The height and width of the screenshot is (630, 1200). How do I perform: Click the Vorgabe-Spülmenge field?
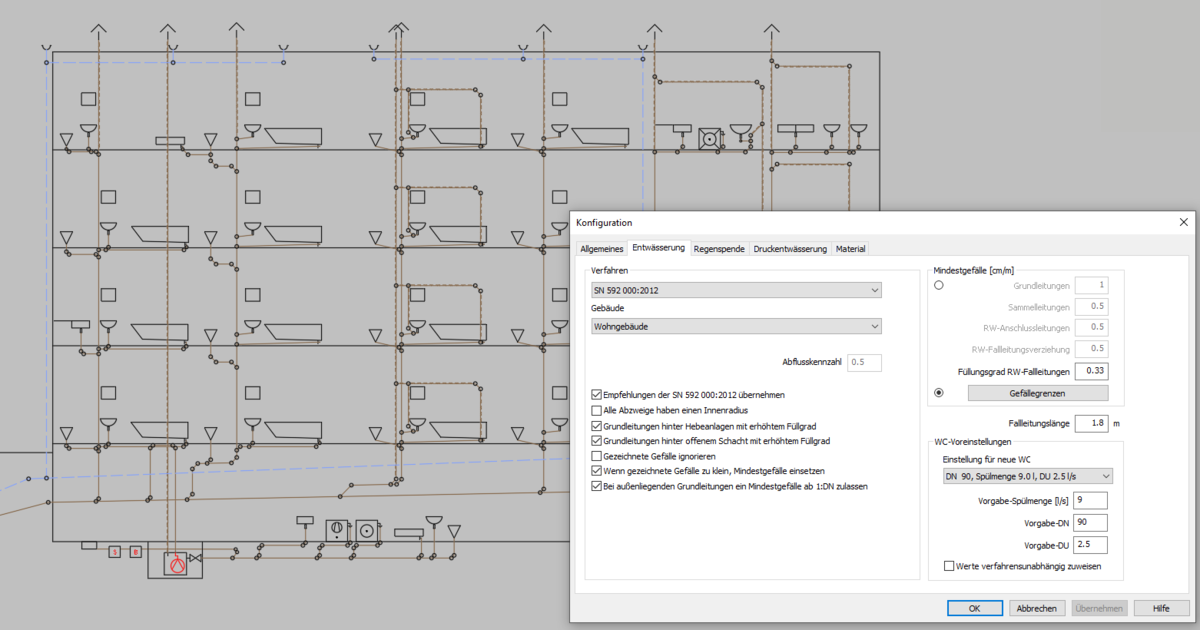click(1091, 500)
